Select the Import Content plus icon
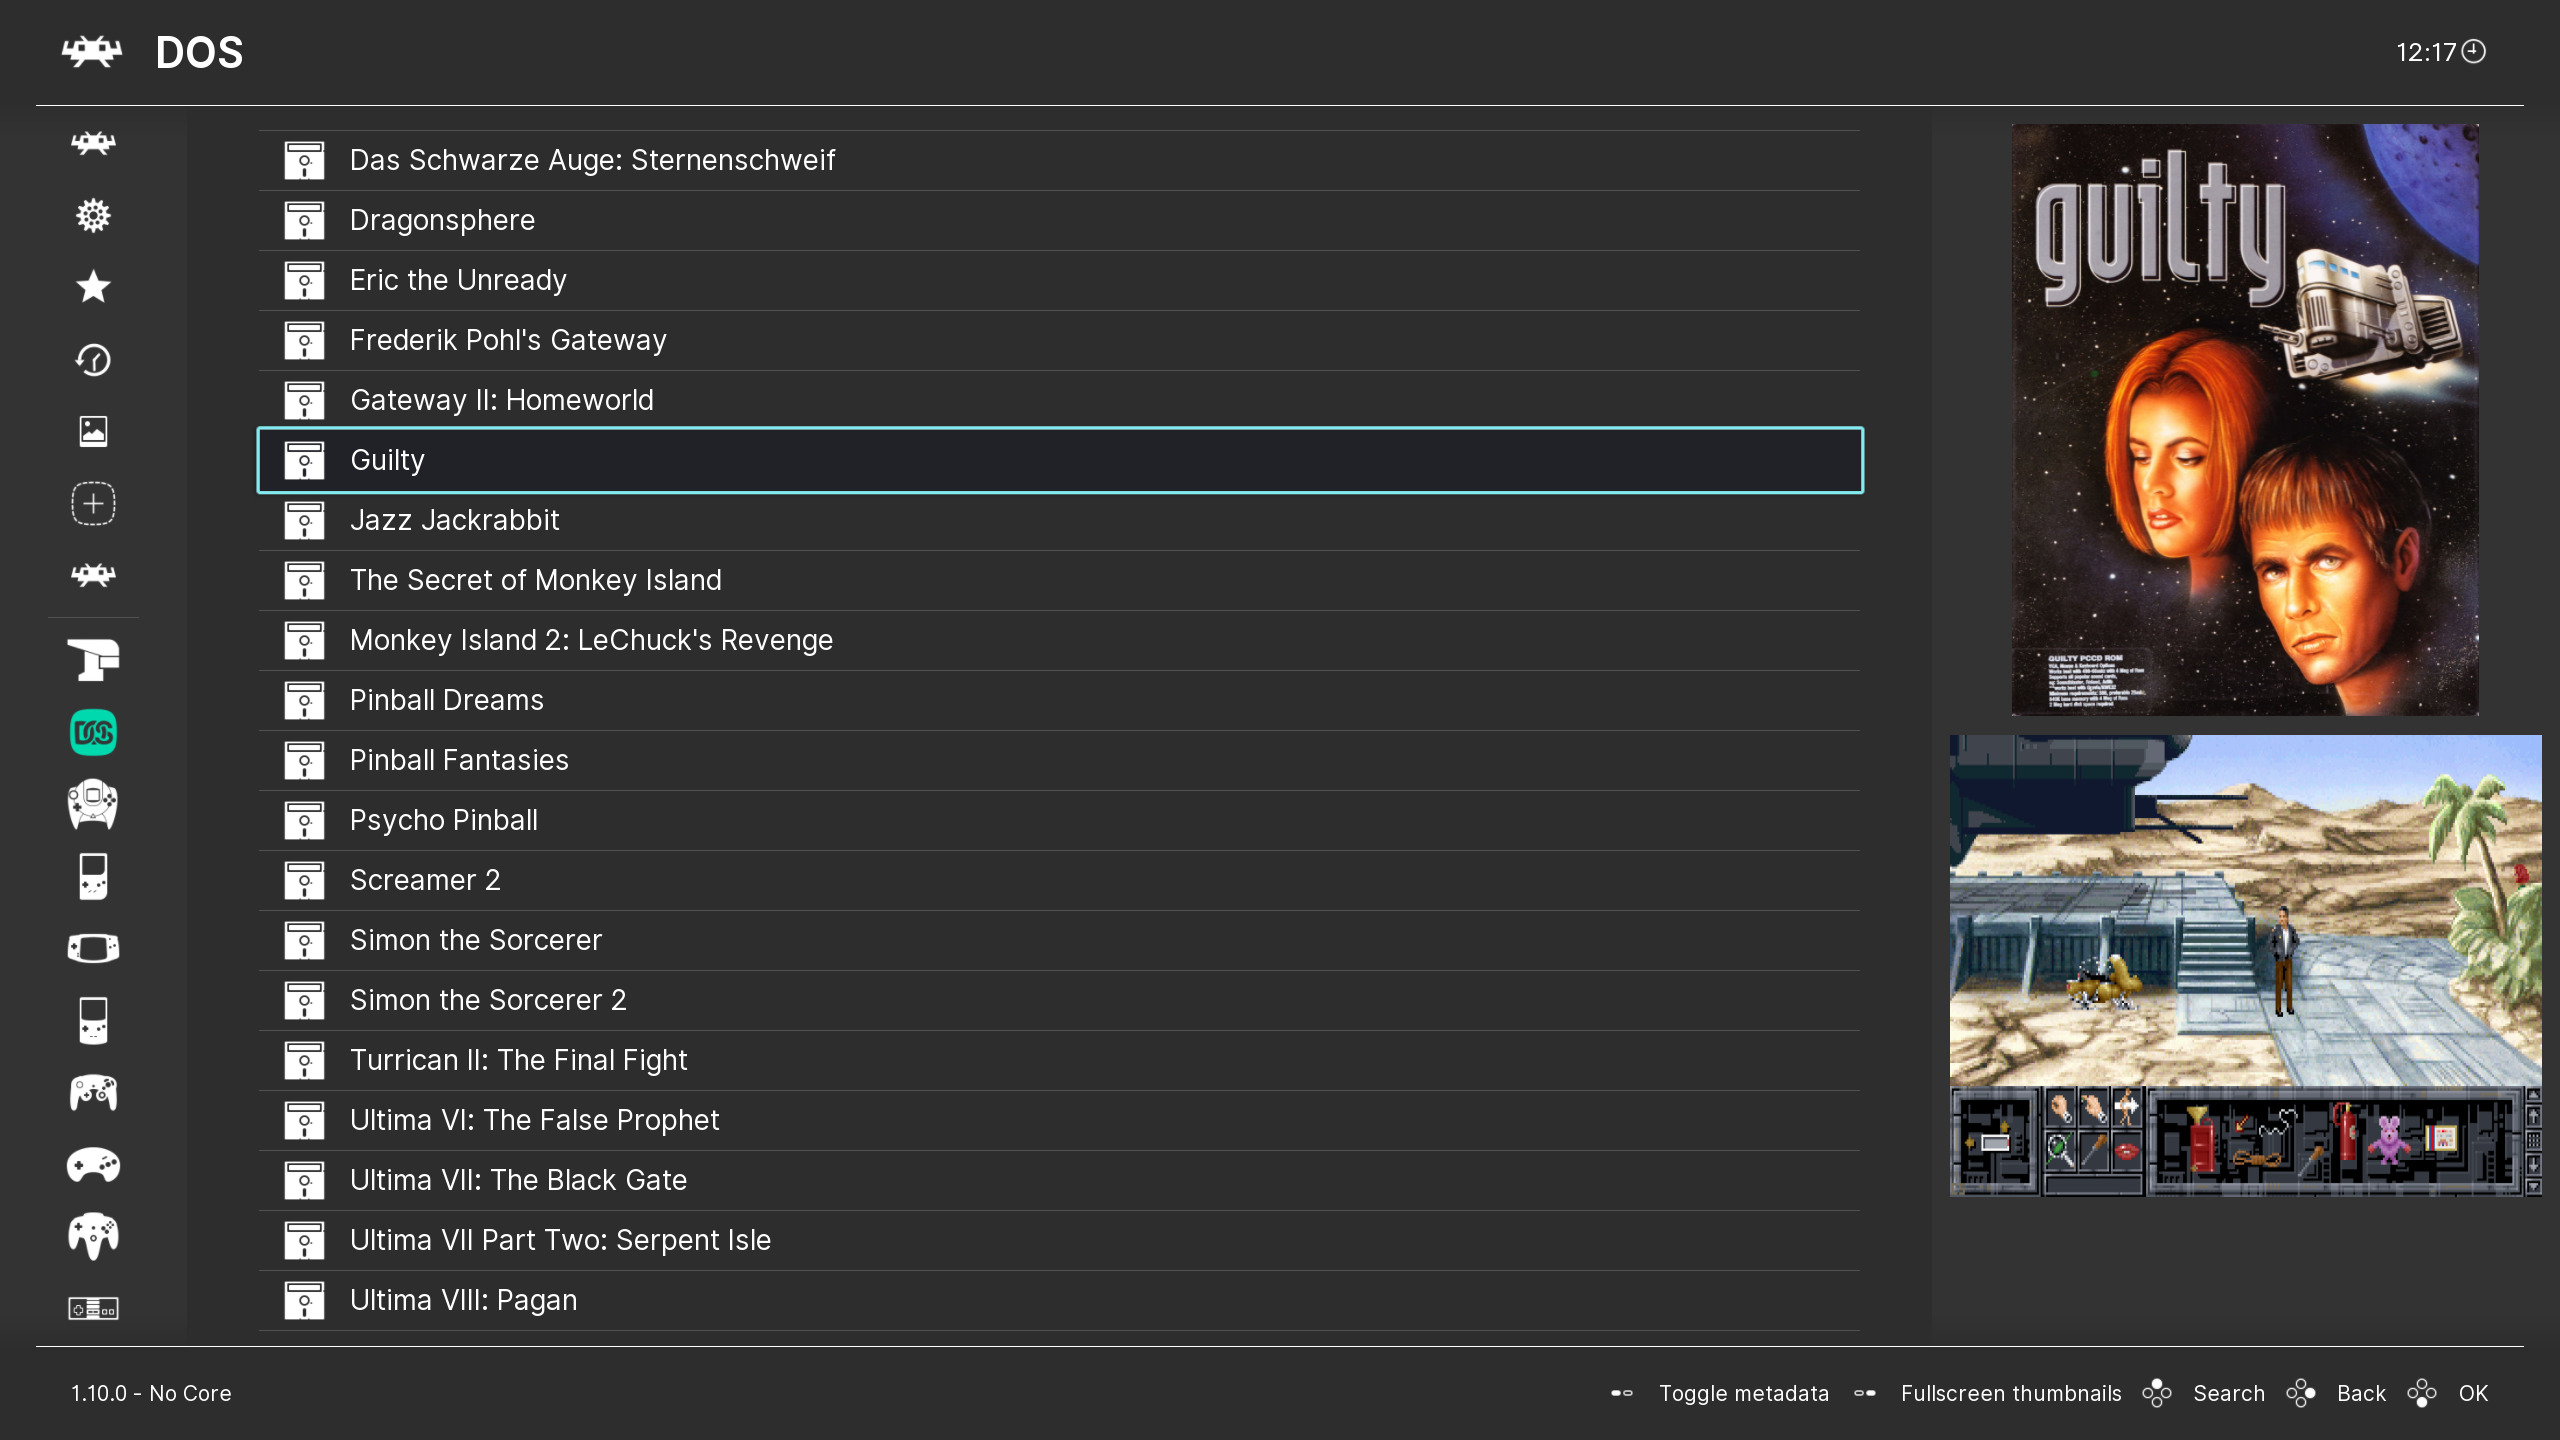The height and width of the screenshot is (1440, 2560). (x=92, y=504)
